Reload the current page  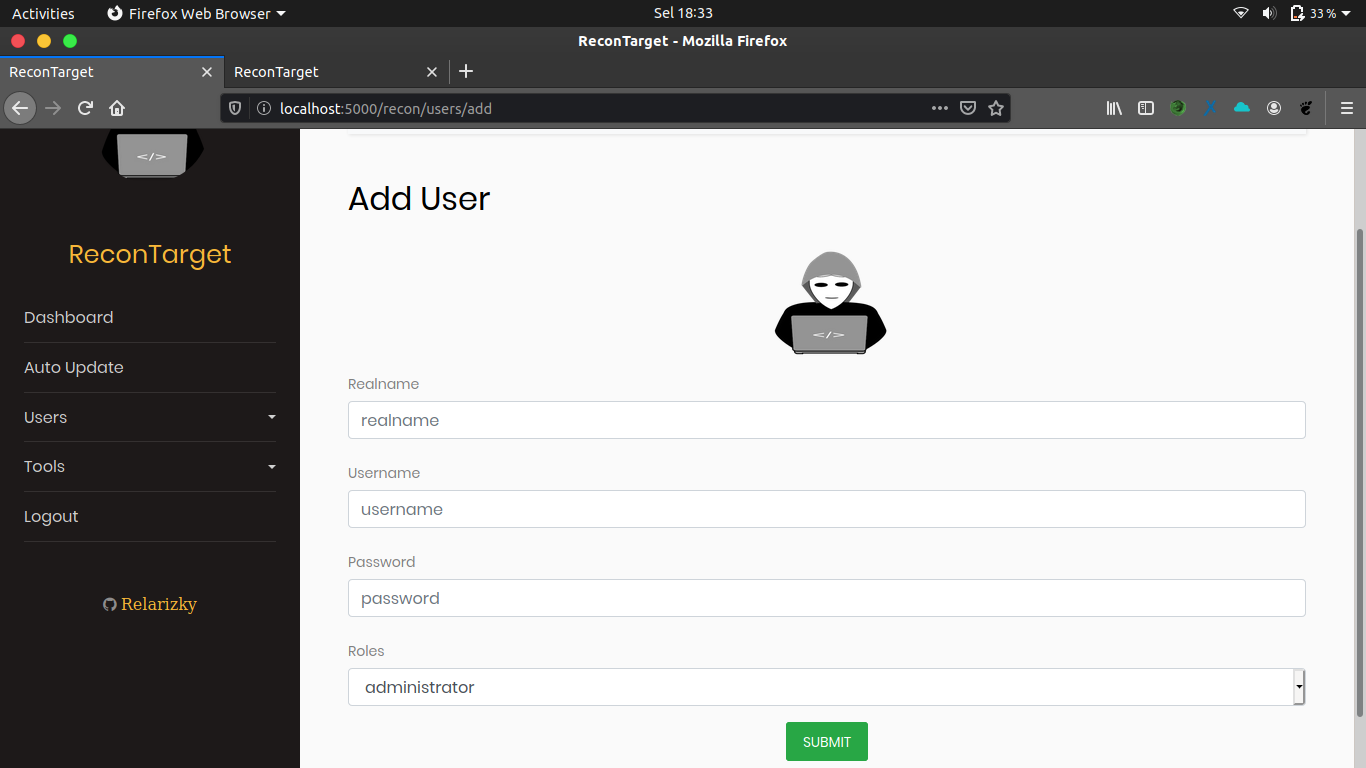coord(86,108)
